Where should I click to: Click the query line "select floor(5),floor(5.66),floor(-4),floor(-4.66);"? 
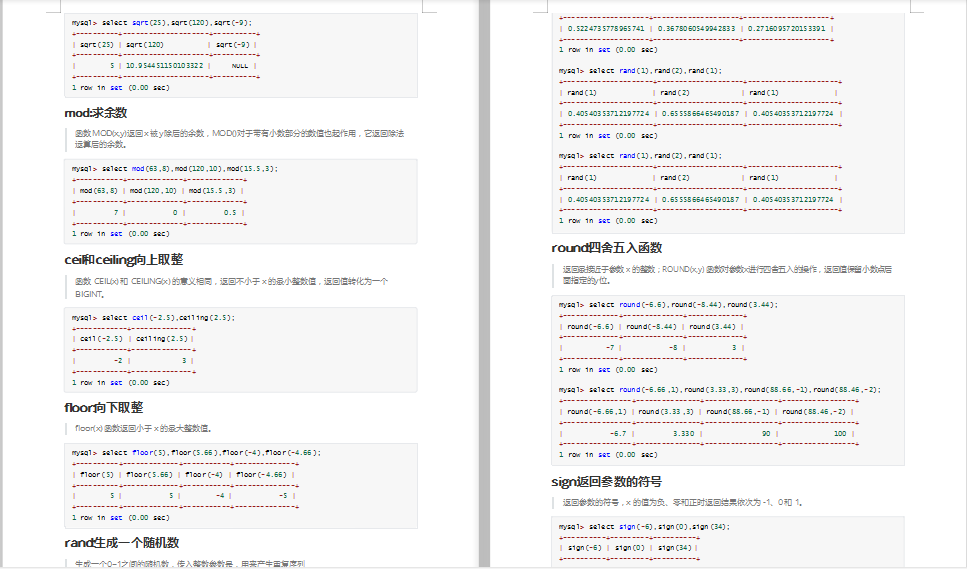coord(212,452)
